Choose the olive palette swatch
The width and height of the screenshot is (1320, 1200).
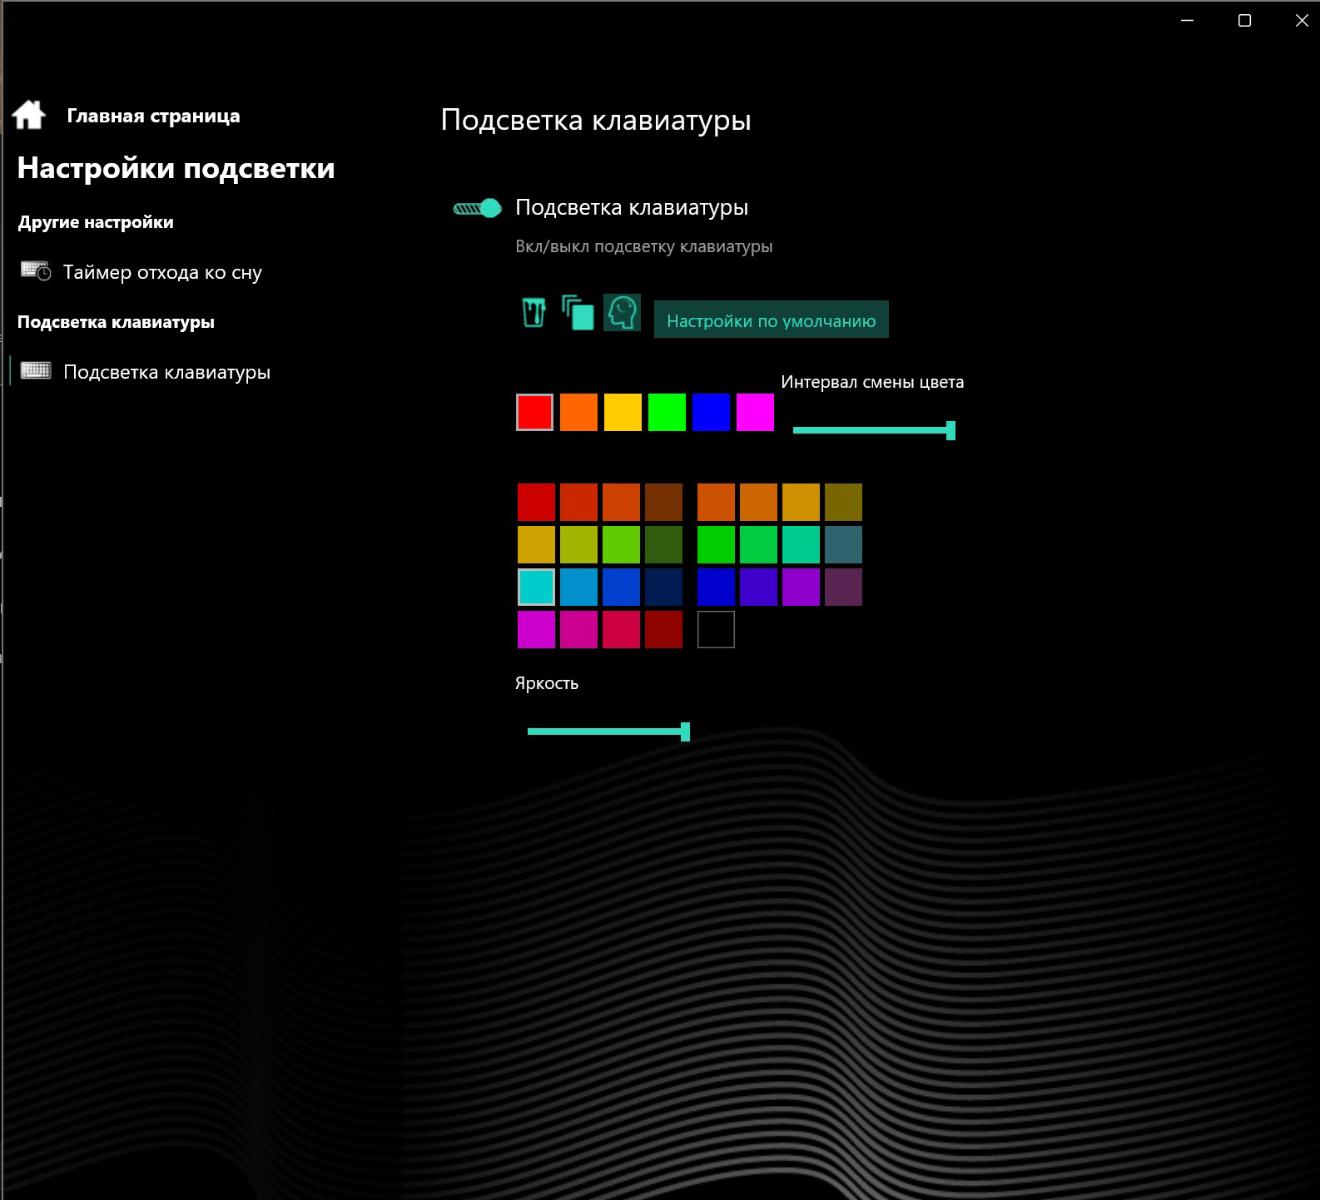tap(843, 502)
